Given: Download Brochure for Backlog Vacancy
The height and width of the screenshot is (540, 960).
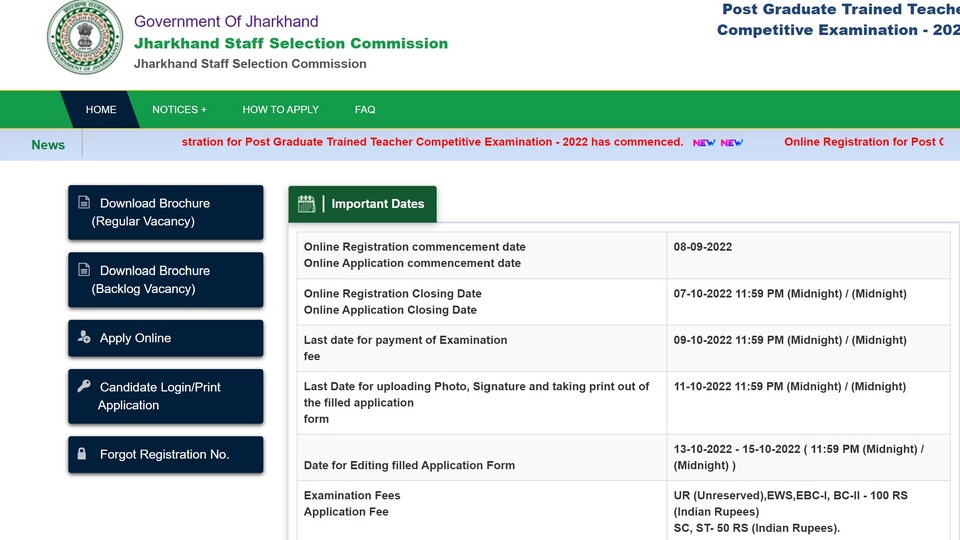Looking at the screenshot, I should click(166, 280).
